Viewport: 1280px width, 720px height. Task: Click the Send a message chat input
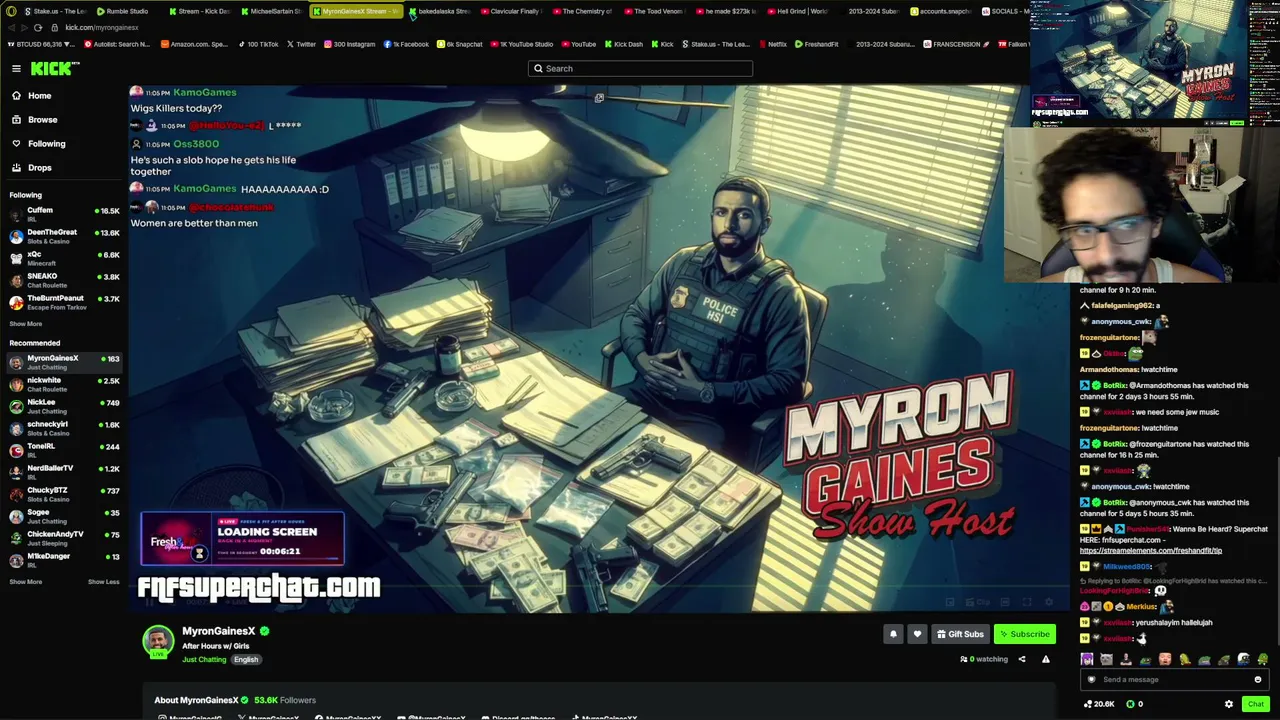coord(1172,680)
